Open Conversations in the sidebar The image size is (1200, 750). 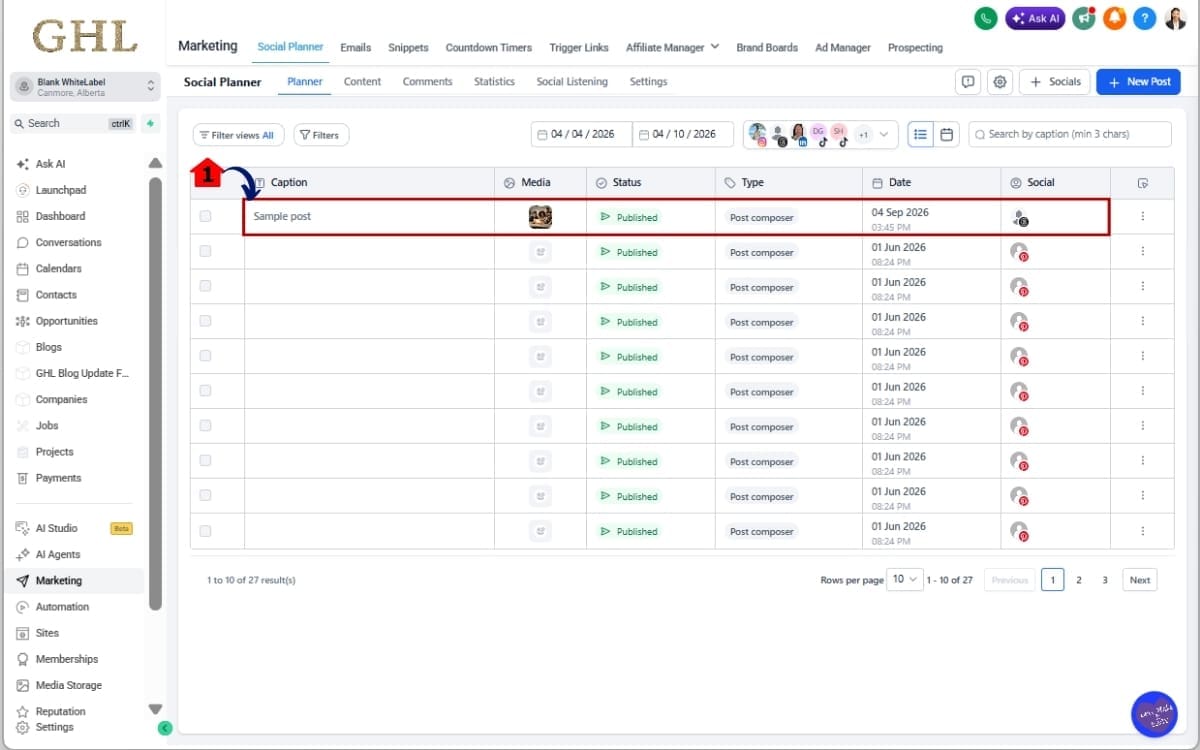pyautogui.click(x=68, y=242)
